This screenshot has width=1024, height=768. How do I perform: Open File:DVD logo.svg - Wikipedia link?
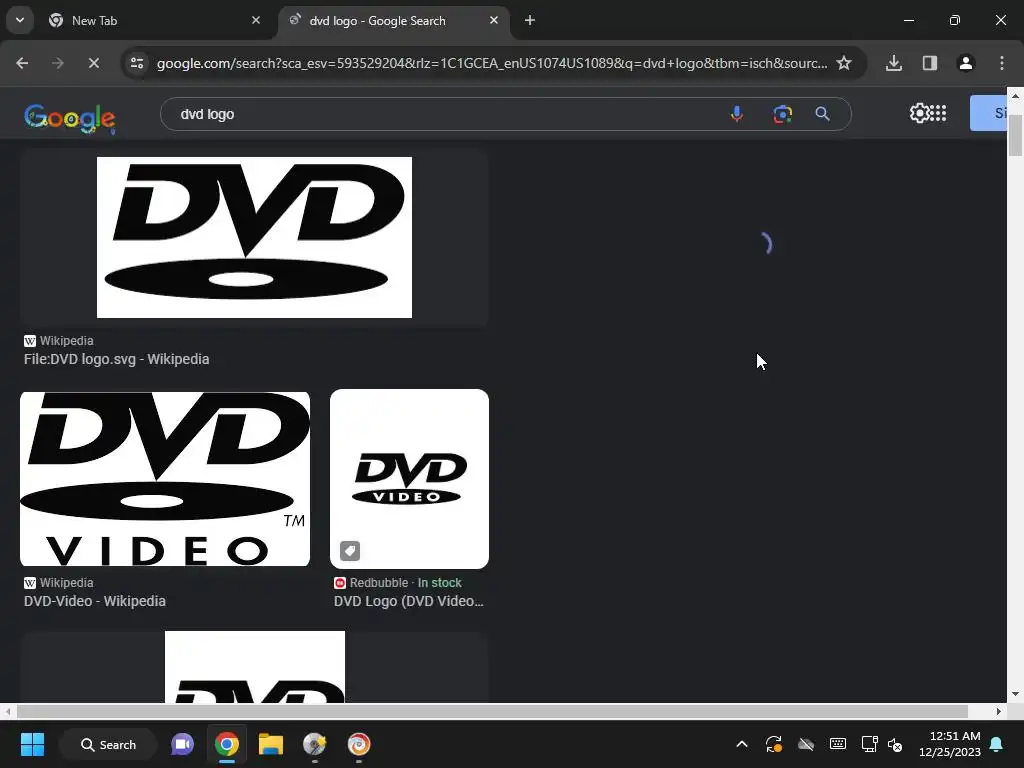[116, 359]
